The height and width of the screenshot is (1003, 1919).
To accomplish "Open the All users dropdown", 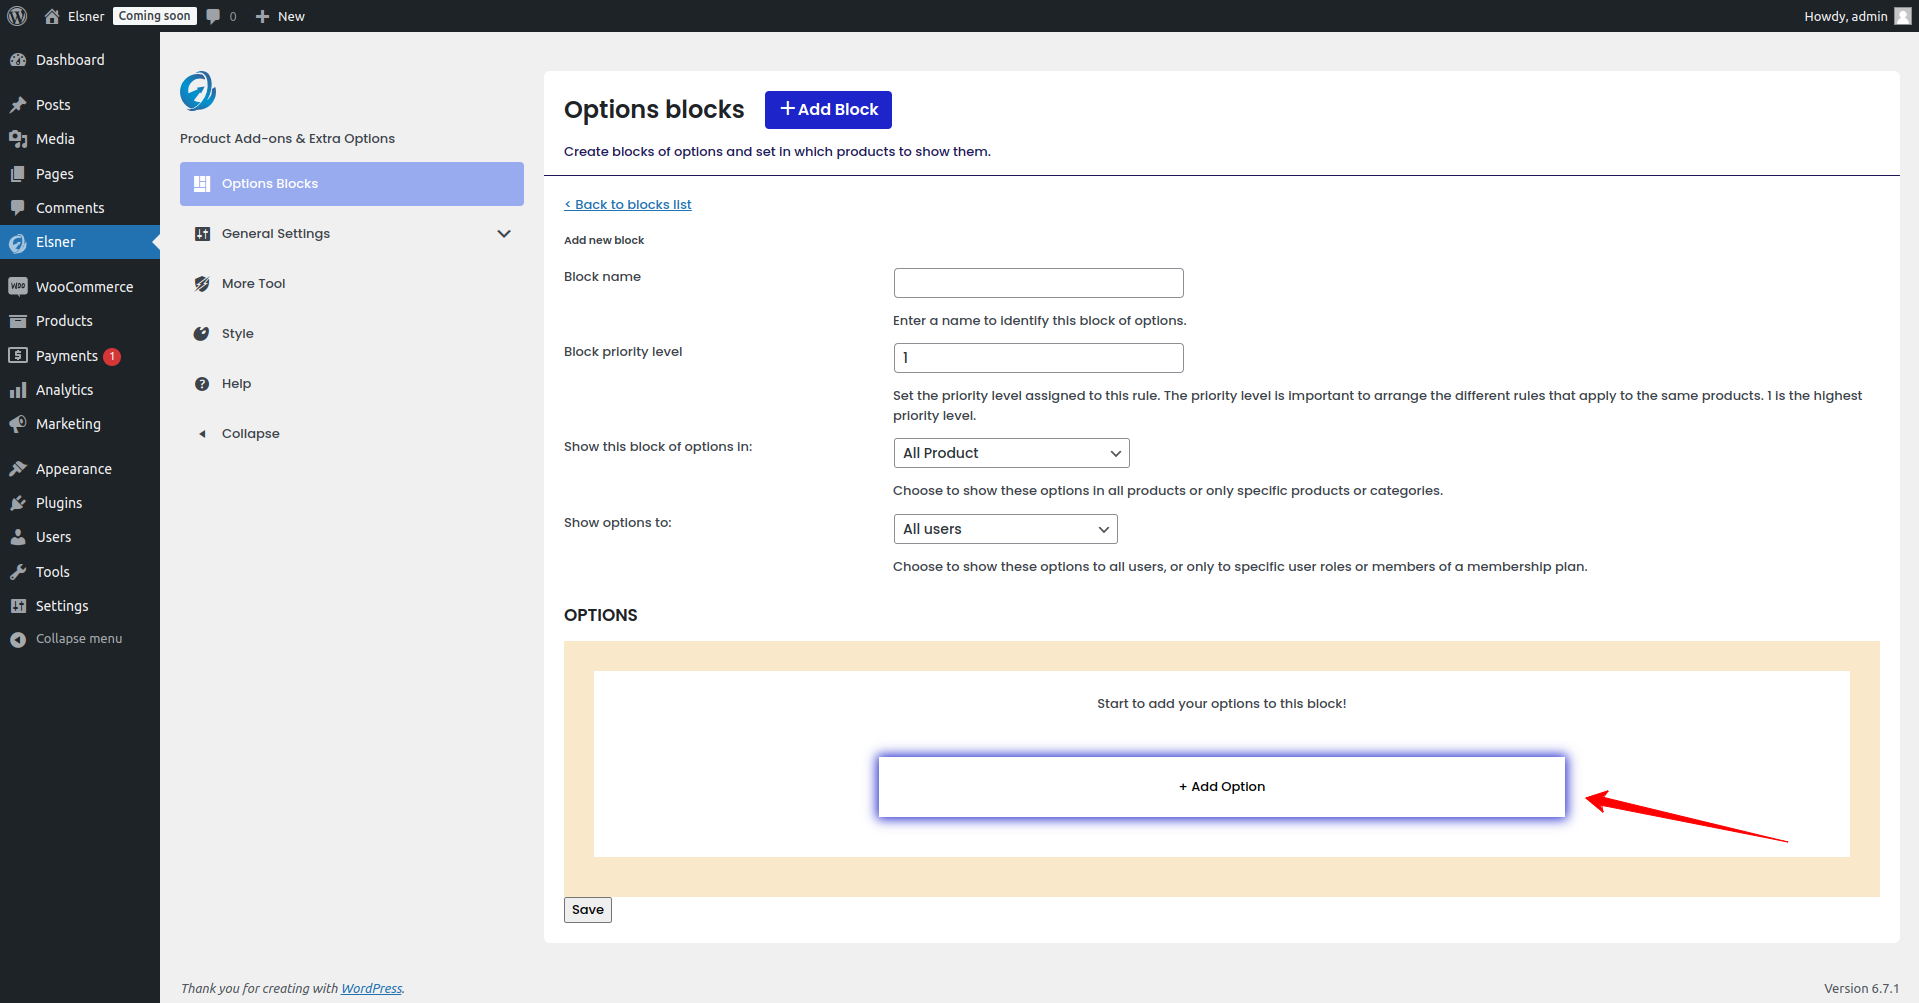I will pos(1005,529).
